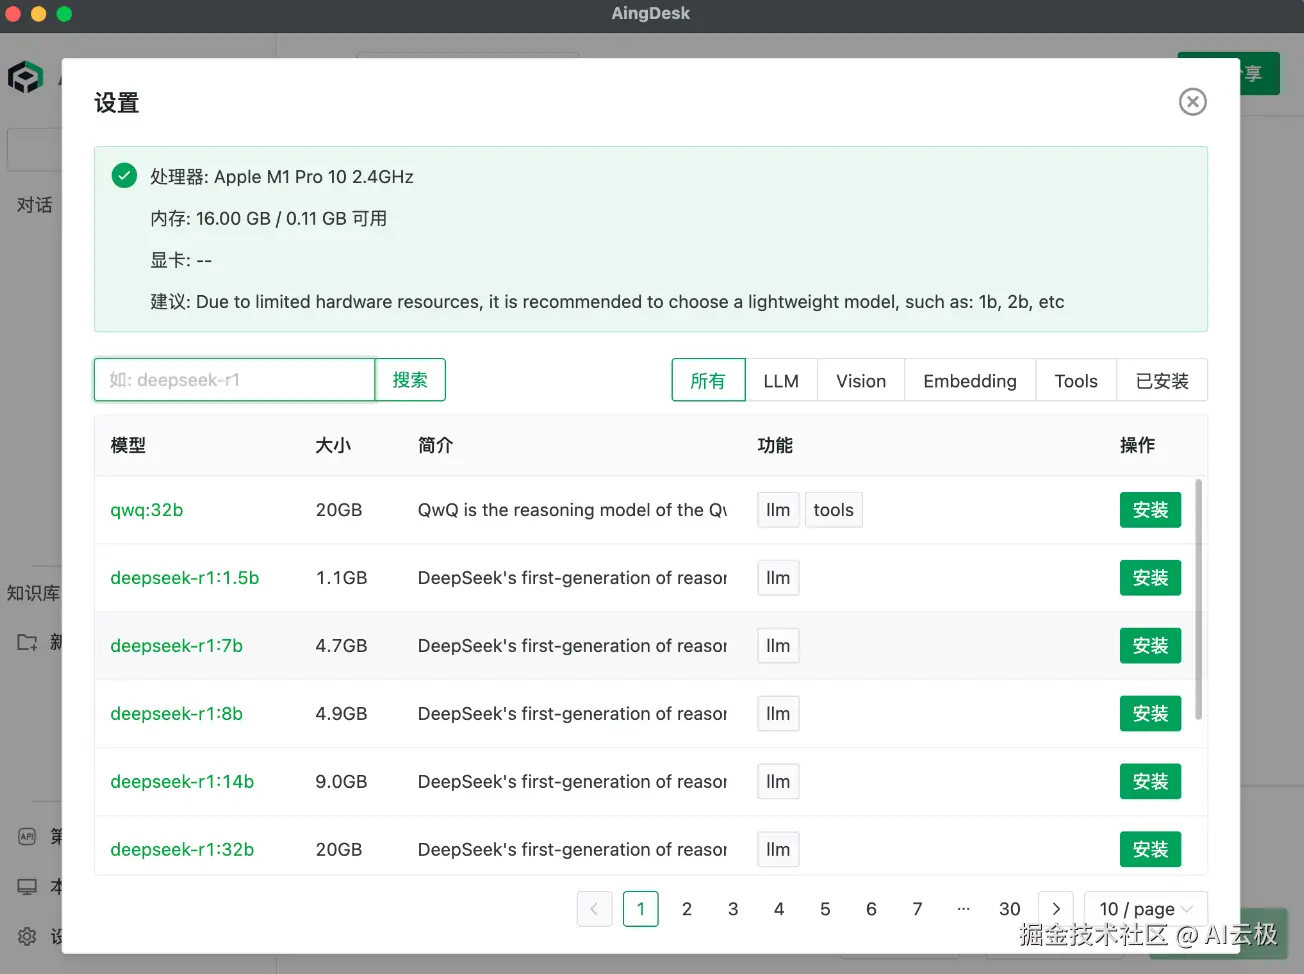Open the 10 / page size dropdown
The image size is (1304, 974).
(x=1146, y=909)
